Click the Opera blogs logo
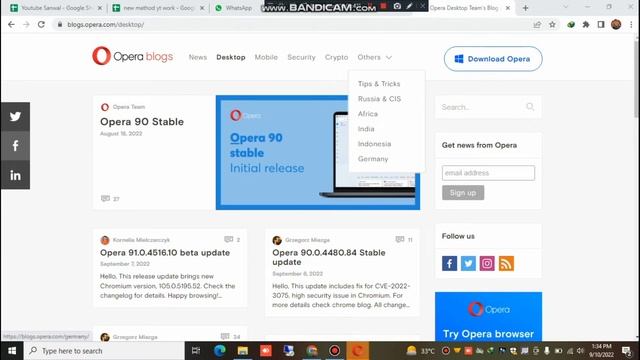This screenshot has height=360, width=640. click(x=133, y=56)
